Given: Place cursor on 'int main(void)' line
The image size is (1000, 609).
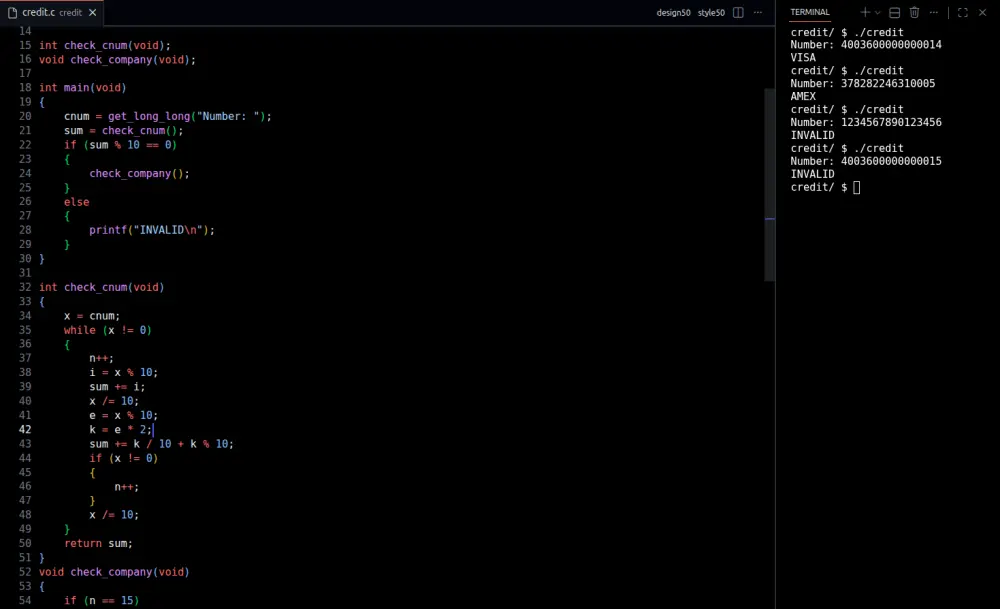Looking at the screenshot, I should click(x=83, y=87).
